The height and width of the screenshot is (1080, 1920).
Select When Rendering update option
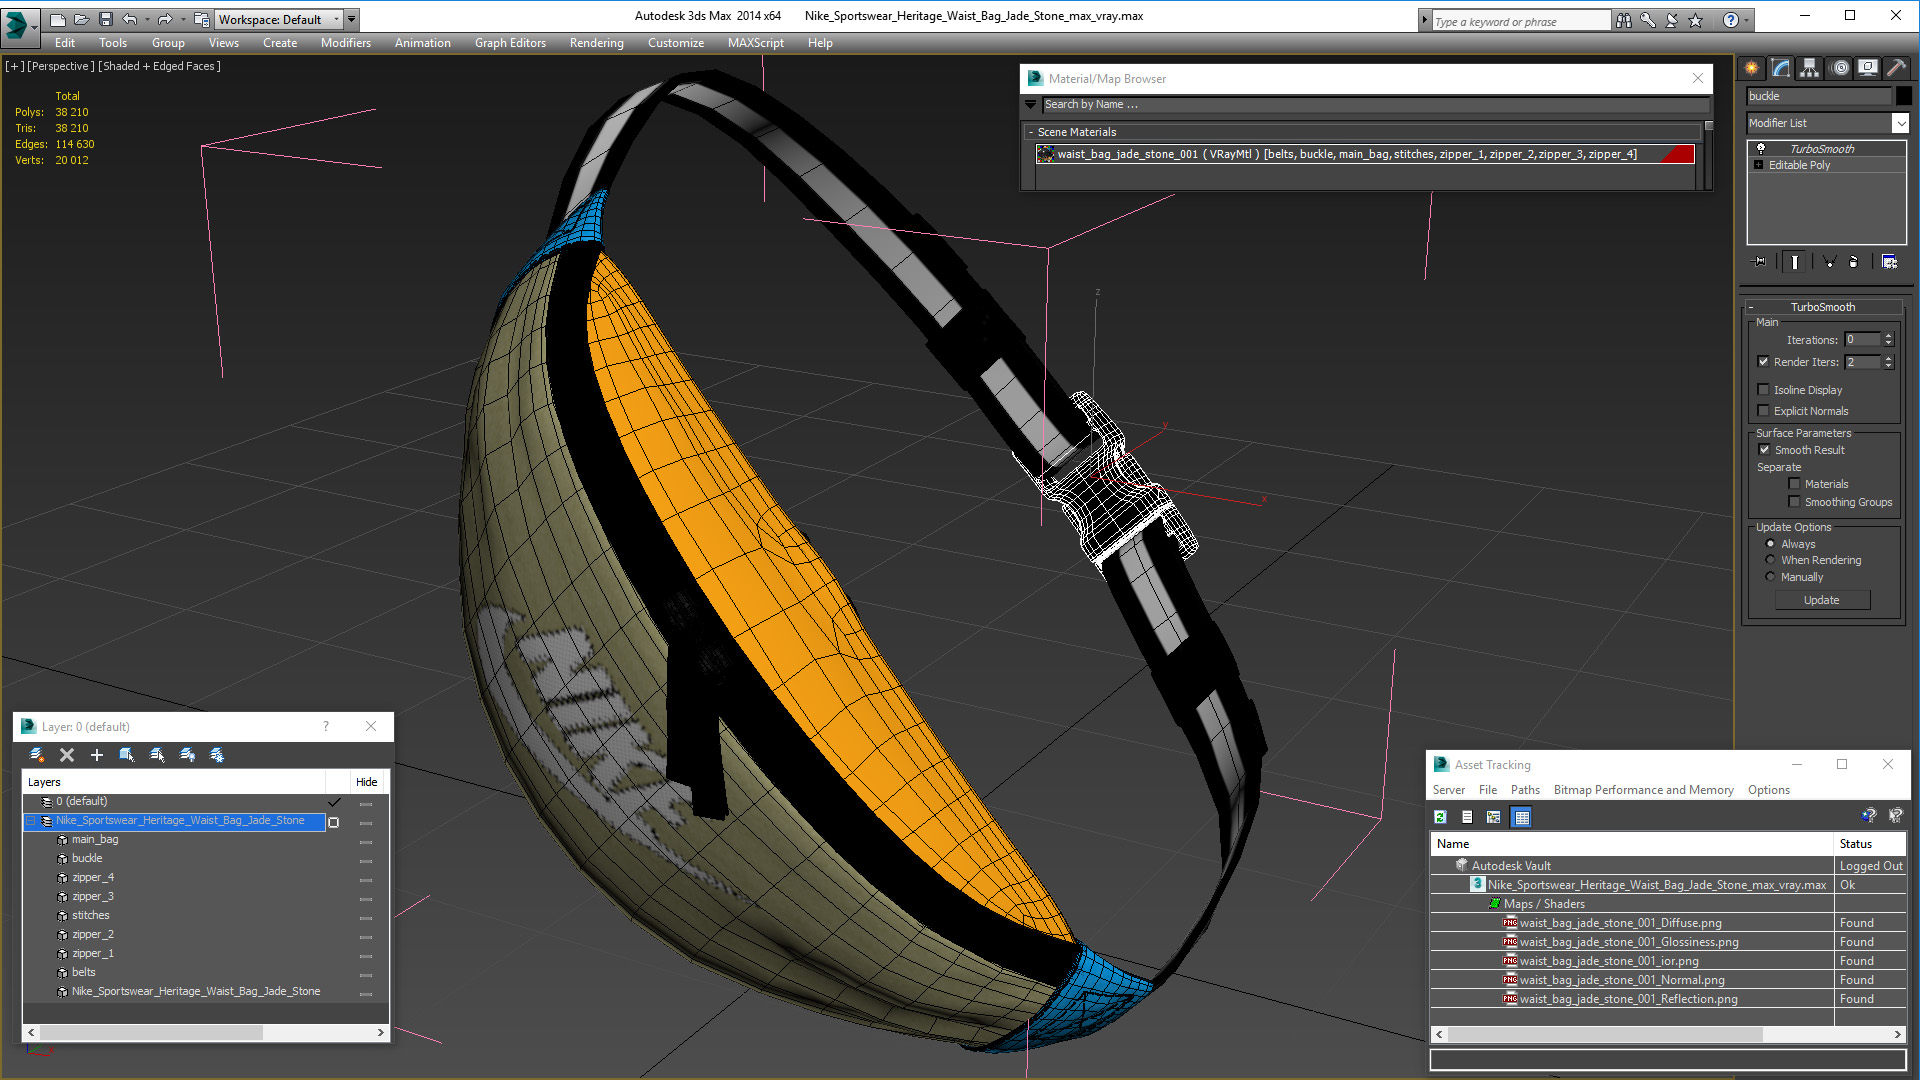[1770, 560]
